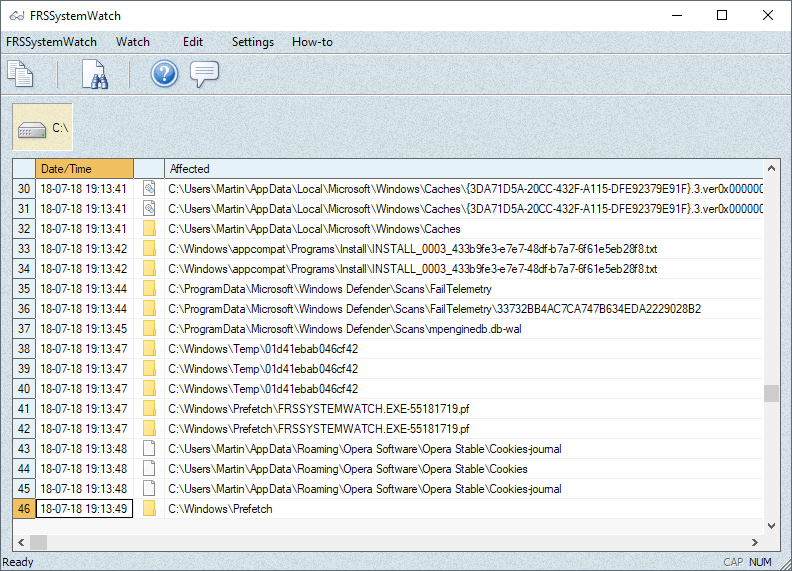Maximize the FRSSystemWatch window
792x571 pixels.
click(x=722, y=15)
